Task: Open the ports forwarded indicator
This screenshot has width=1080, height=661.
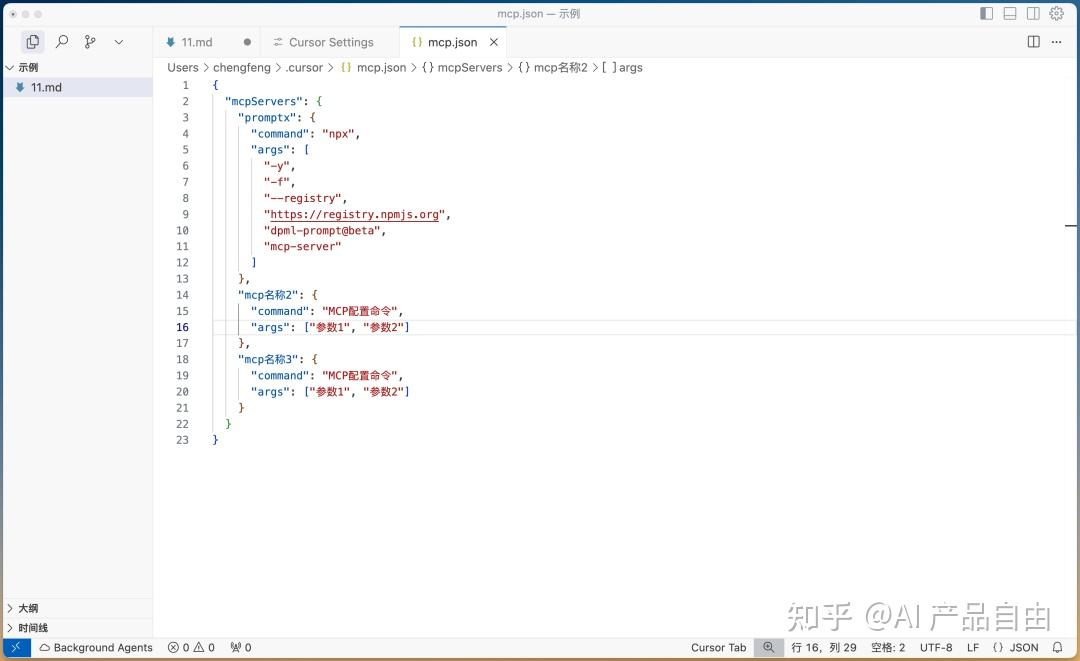Action: click(241, 647)
